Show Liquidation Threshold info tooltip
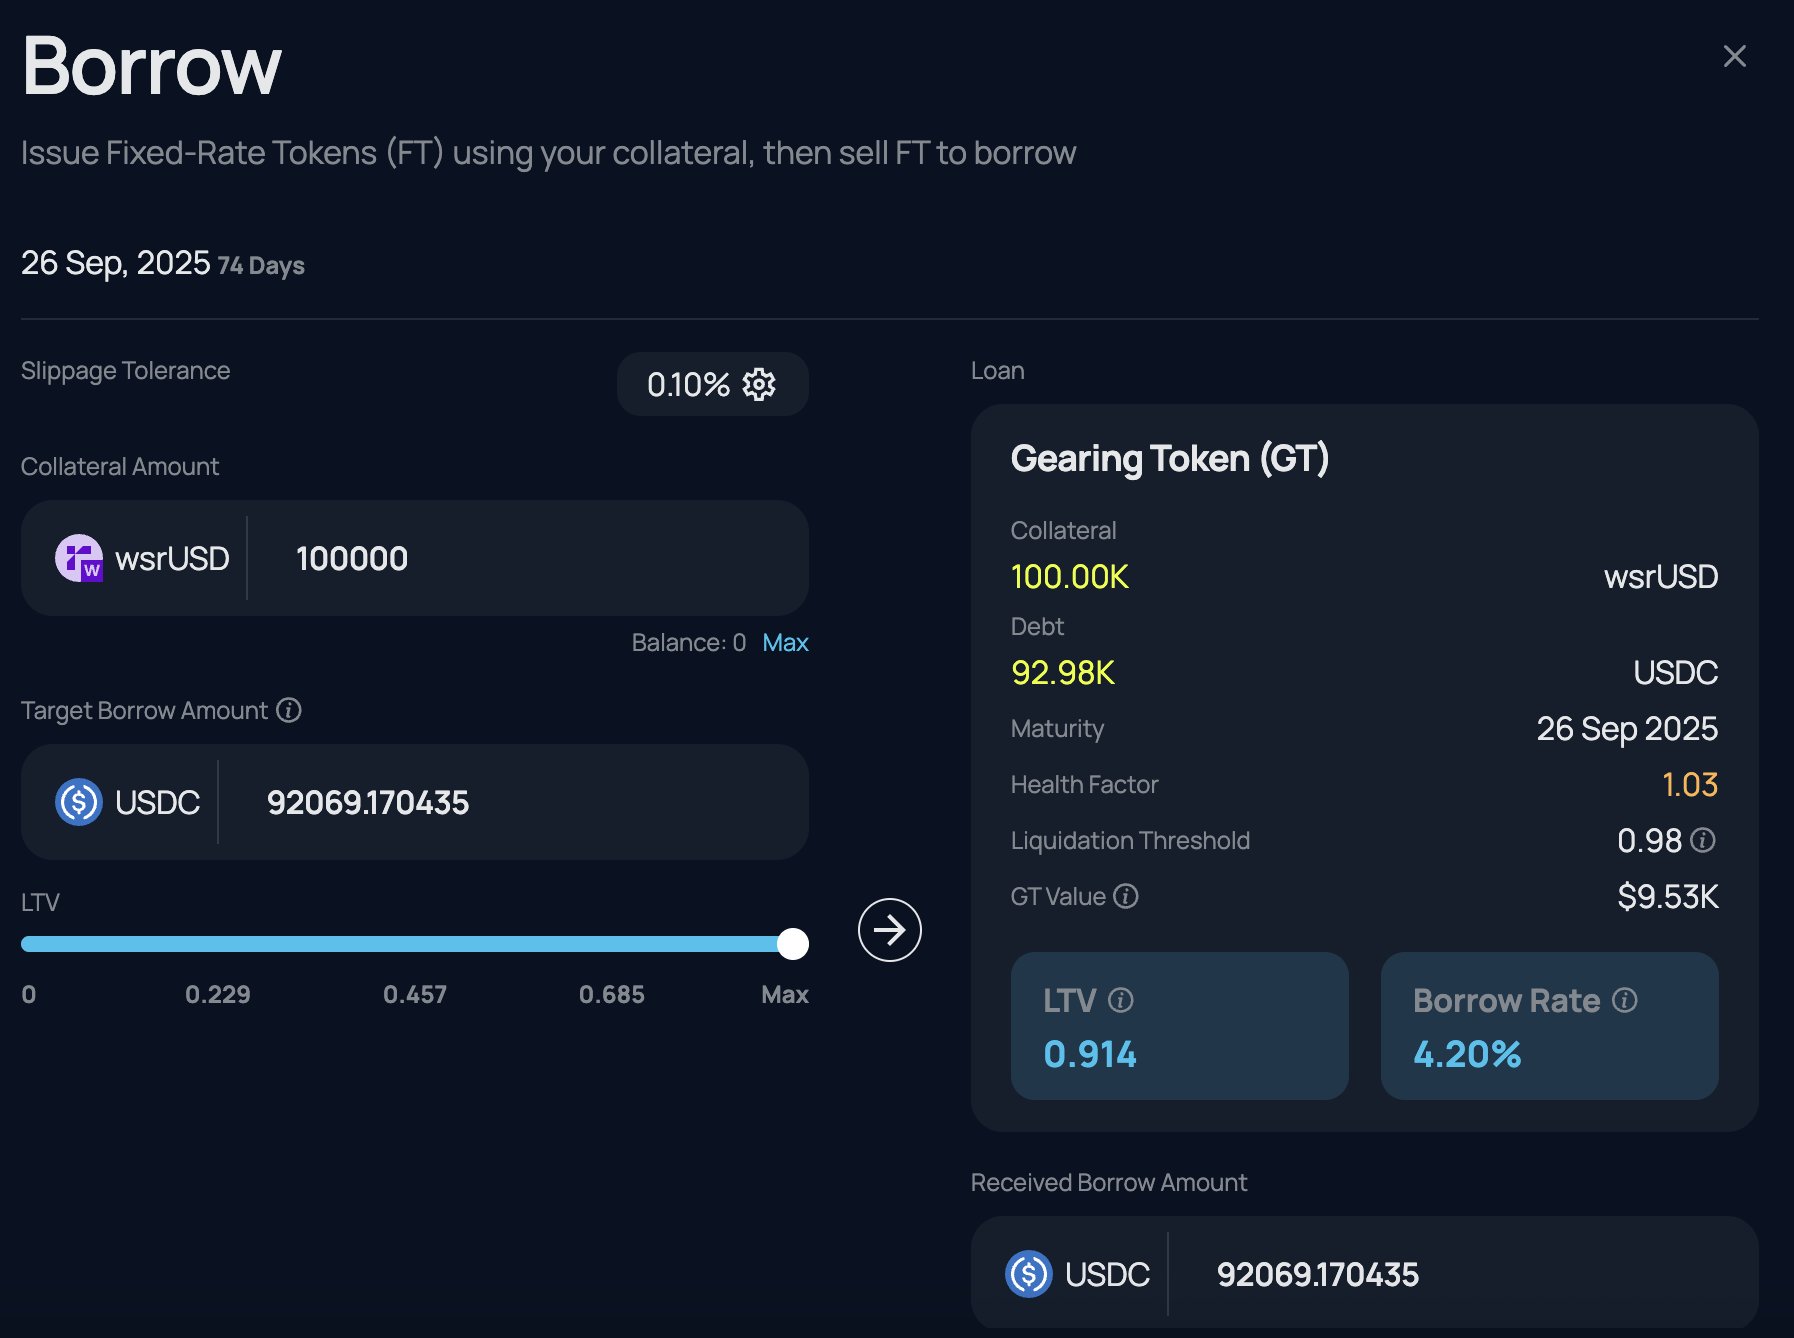 [x=1703, y=840]
